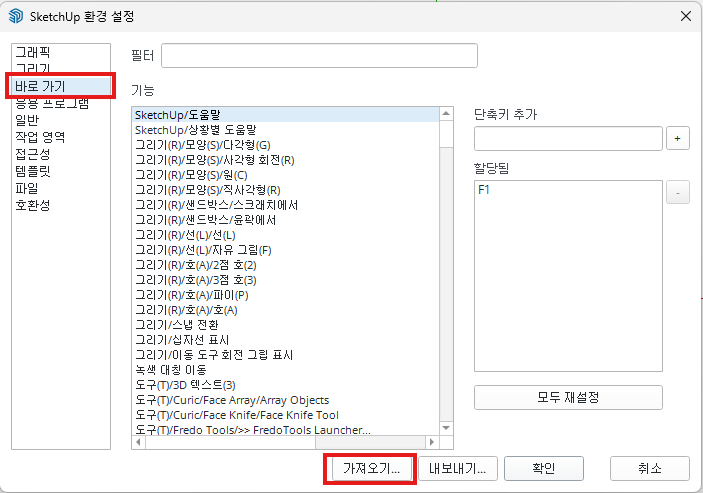Click horizontal scrollbar left arrow
Image resolution: width=703 pixels, height=493 pixels.
coord(139,442)
